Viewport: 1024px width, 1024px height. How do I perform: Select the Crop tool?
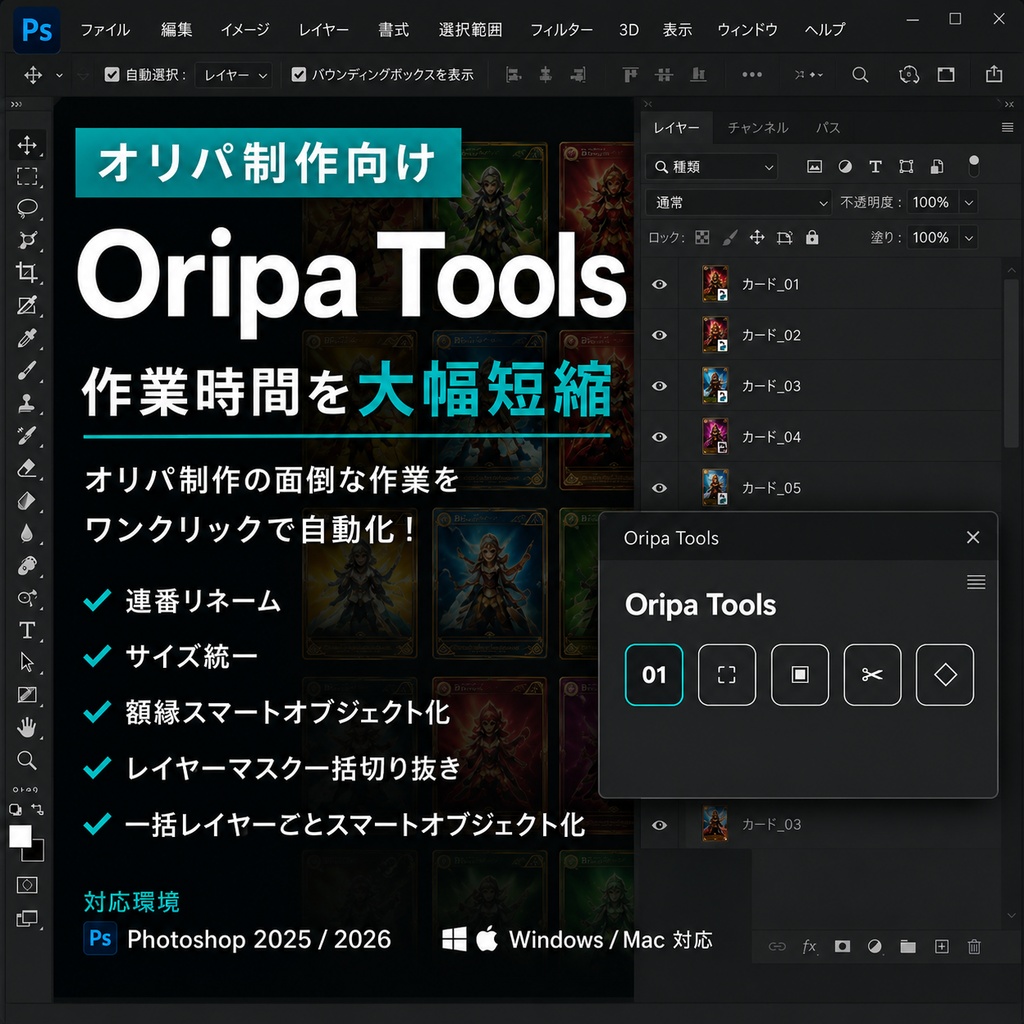27,272
